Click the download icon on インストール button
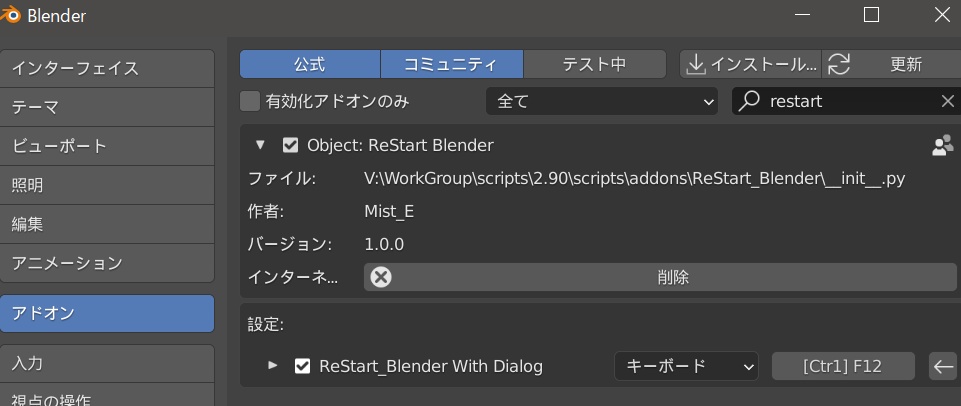This screenshot has height=406, width=961. click(695, 64)
